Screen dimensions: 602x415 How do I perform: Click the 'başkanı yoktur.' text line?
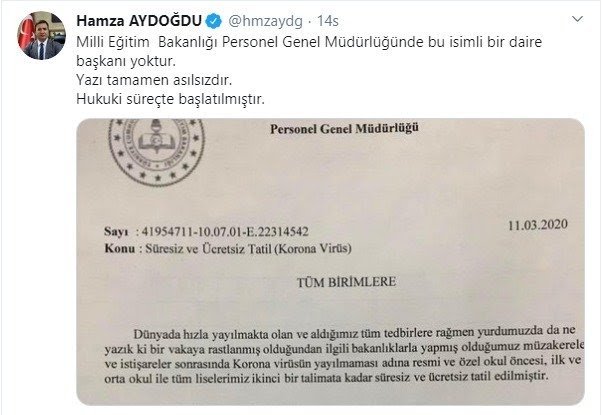tap(126, 61)
